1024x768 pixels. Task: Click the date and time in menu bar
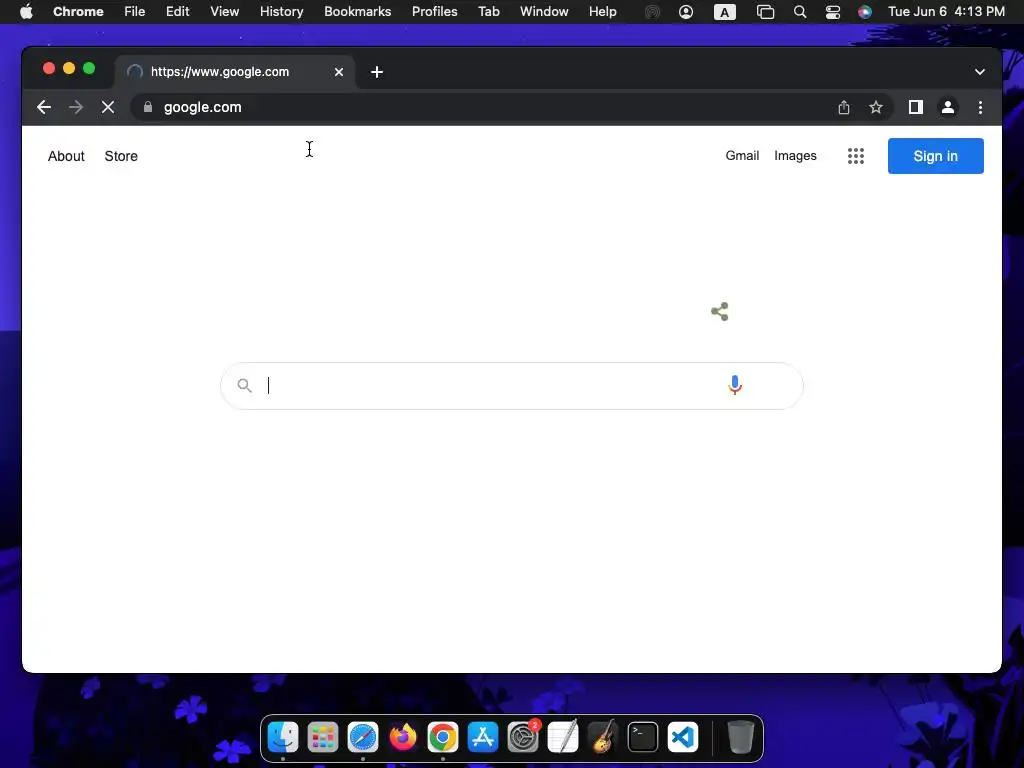[946, 11]
